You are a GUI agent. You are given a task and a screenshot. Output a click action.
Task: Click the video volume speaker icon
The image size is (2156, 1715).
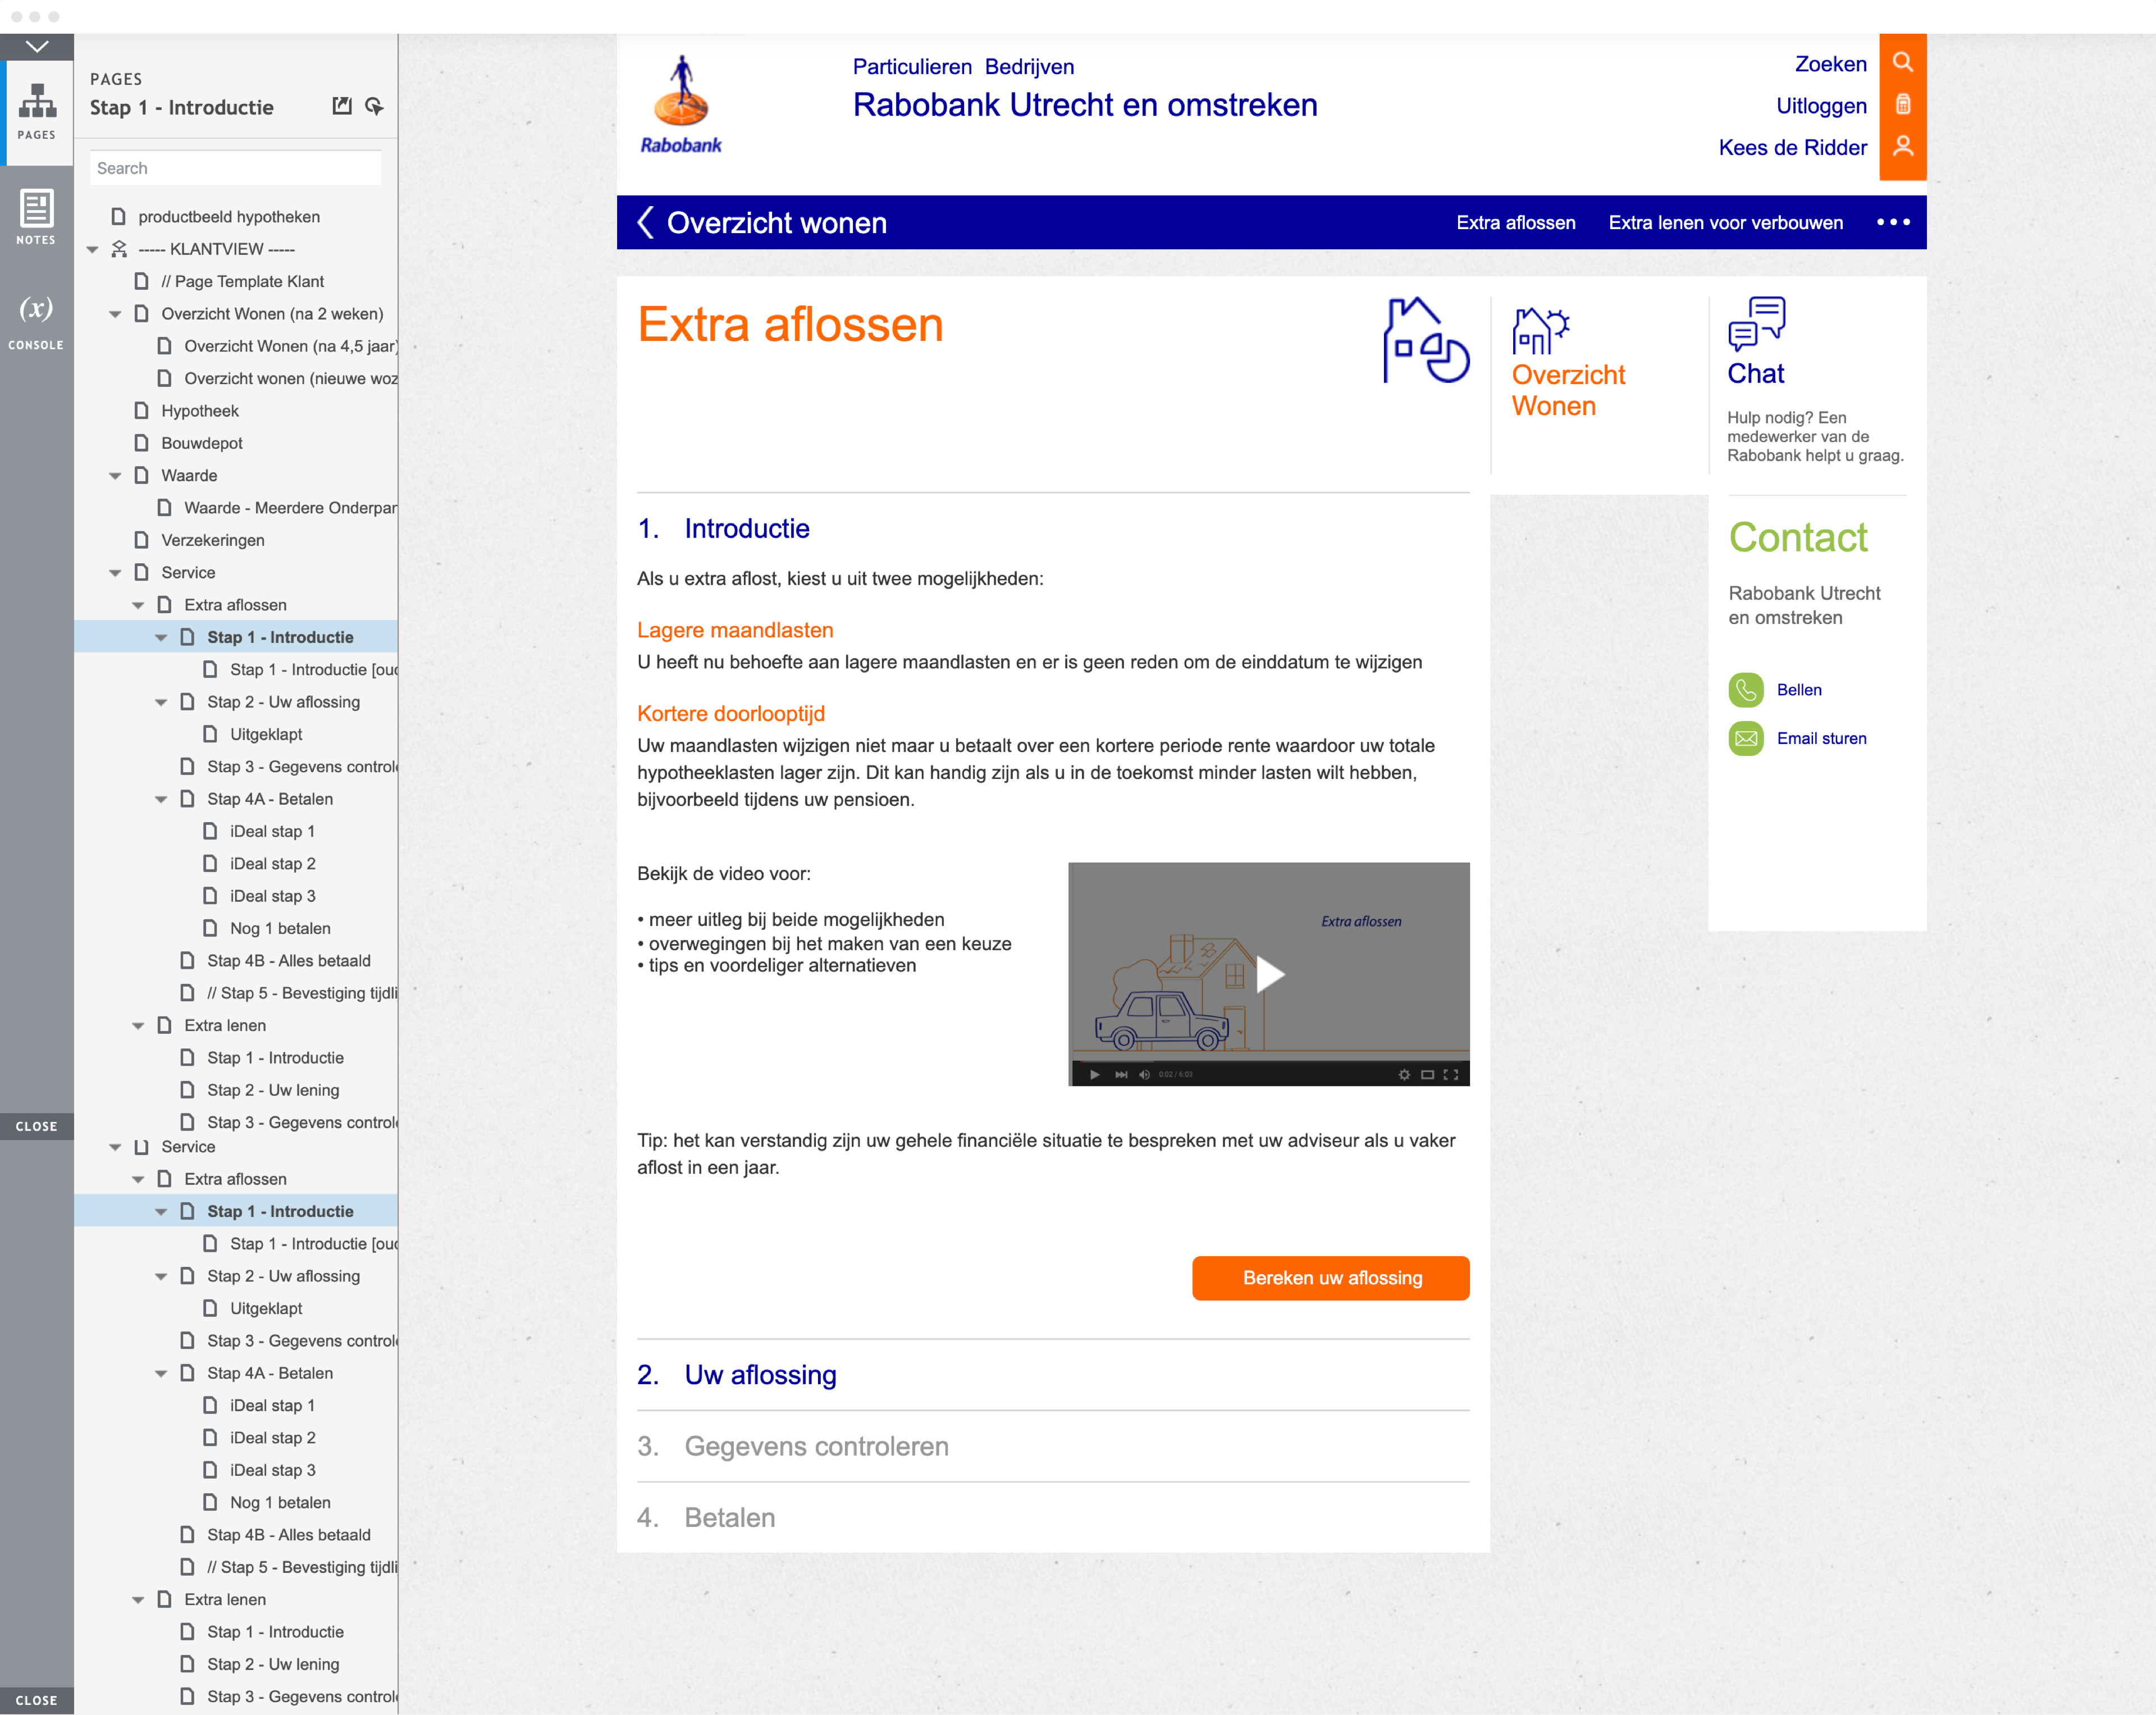click(1144, 1075)
